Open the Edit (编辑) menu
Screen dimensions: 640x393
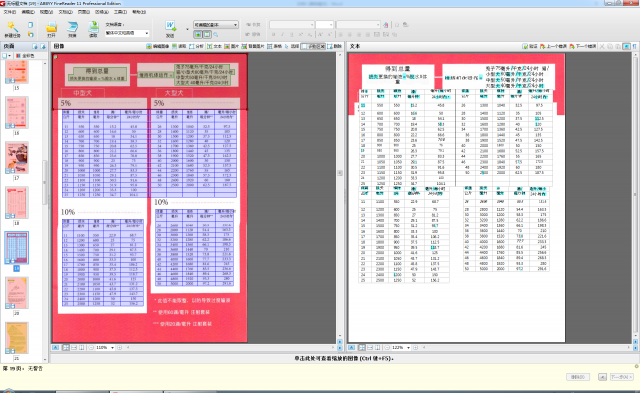28,12
